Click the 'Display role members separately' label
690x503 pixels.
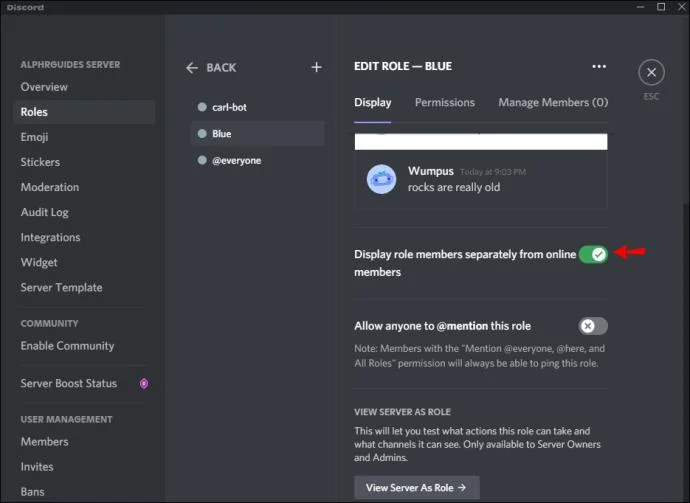point(465,263)
